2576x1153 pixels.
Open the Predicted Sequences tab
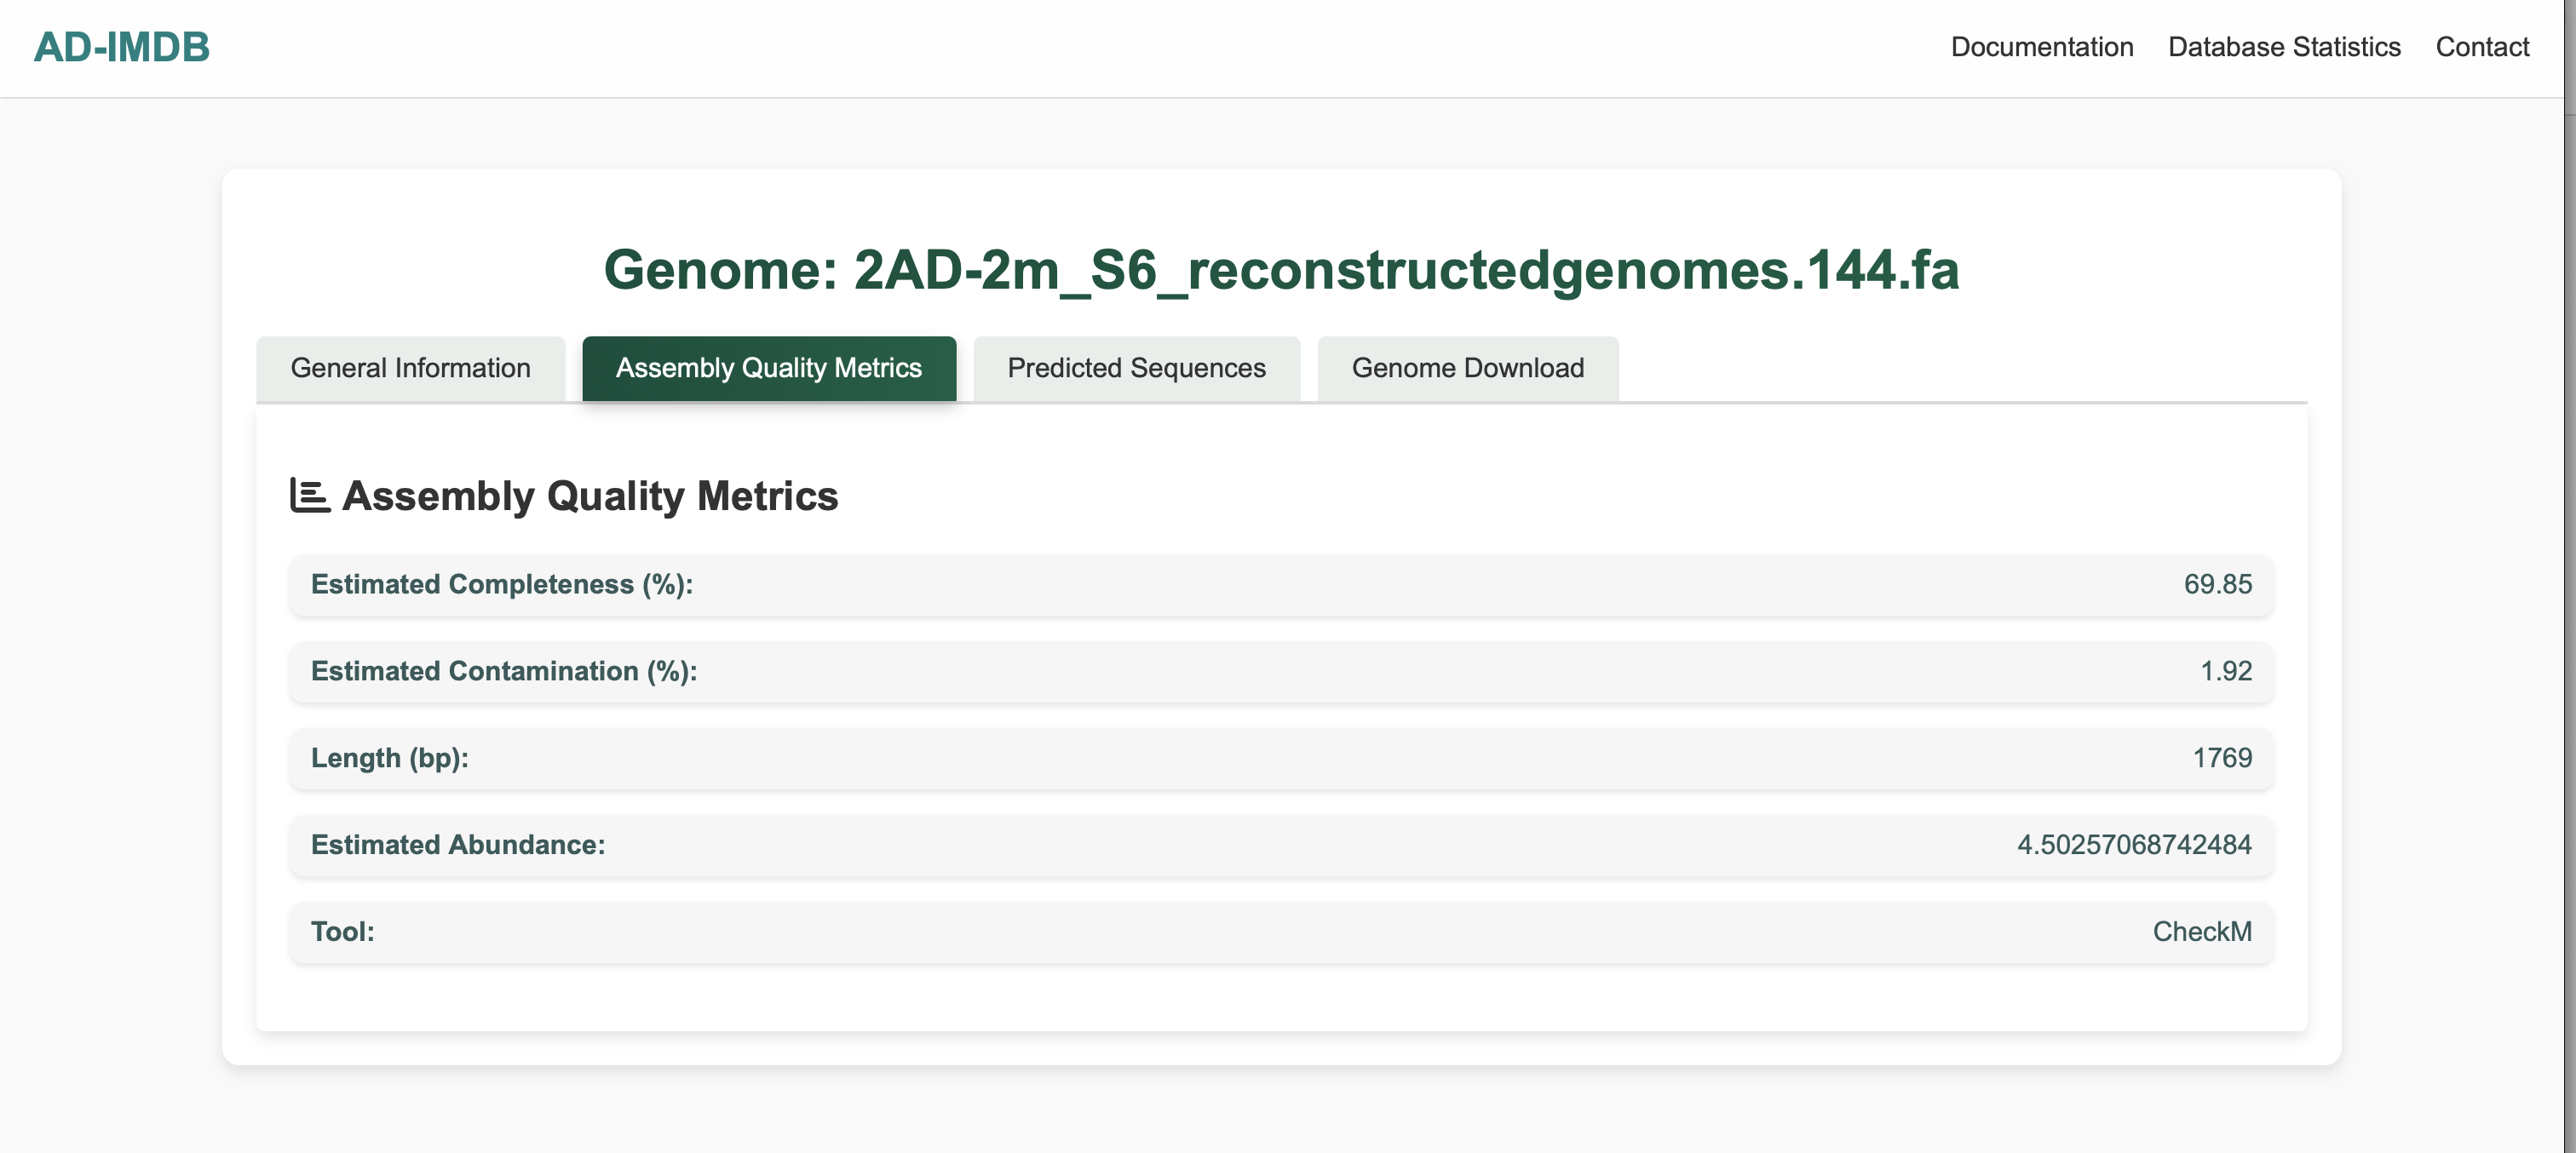click(1135, 368)
